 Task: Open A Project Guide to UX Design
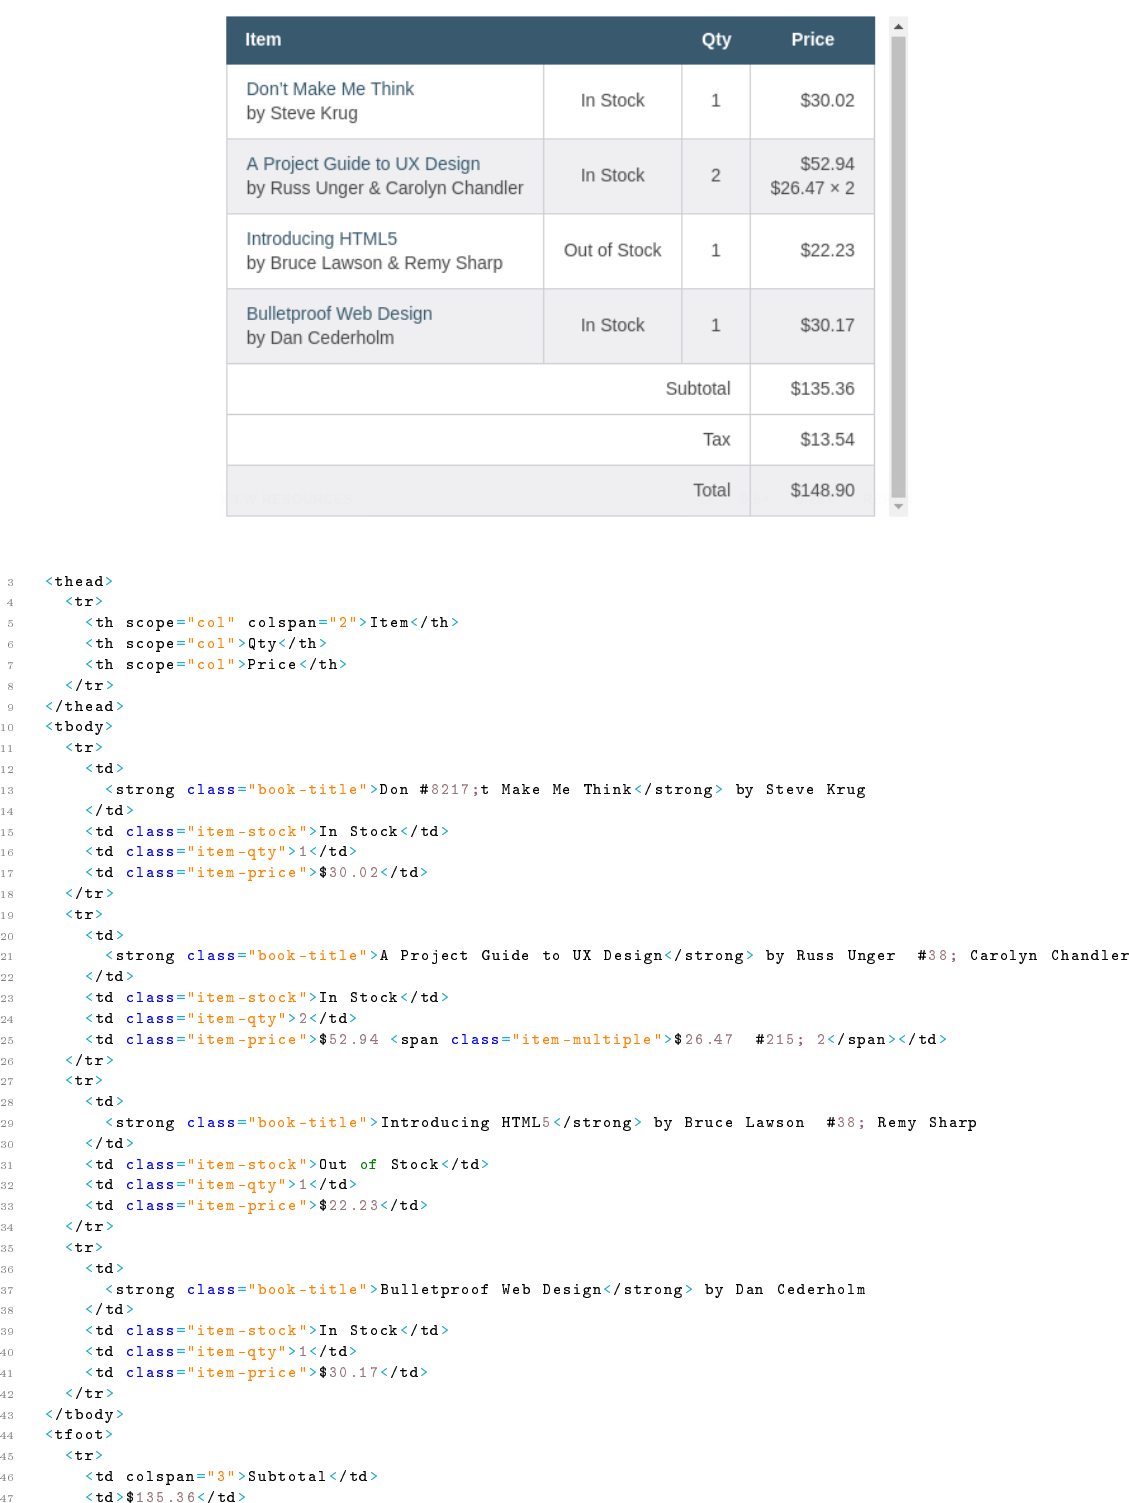363,164
